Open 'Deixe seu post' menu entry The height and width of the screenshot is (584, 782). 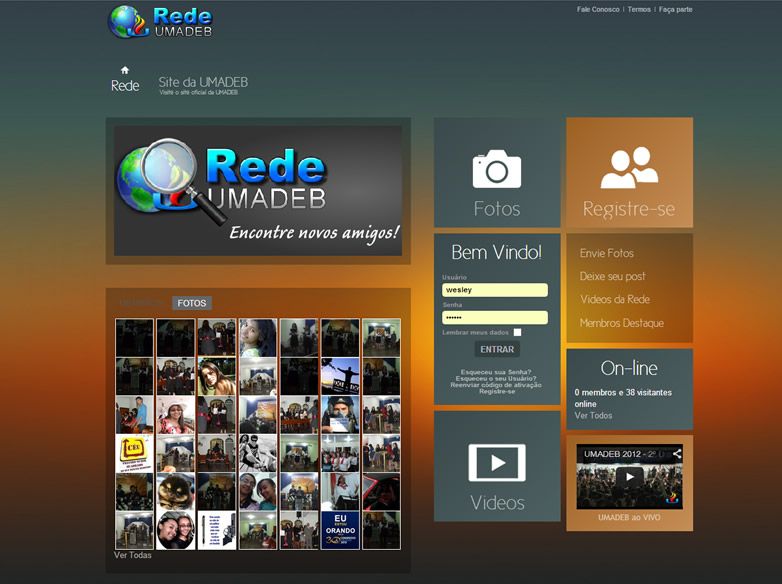612,276
